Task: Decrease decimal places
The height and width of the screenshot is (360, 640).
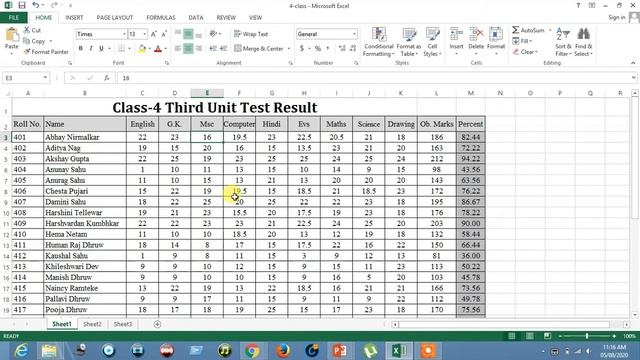Action: [353, 49]
